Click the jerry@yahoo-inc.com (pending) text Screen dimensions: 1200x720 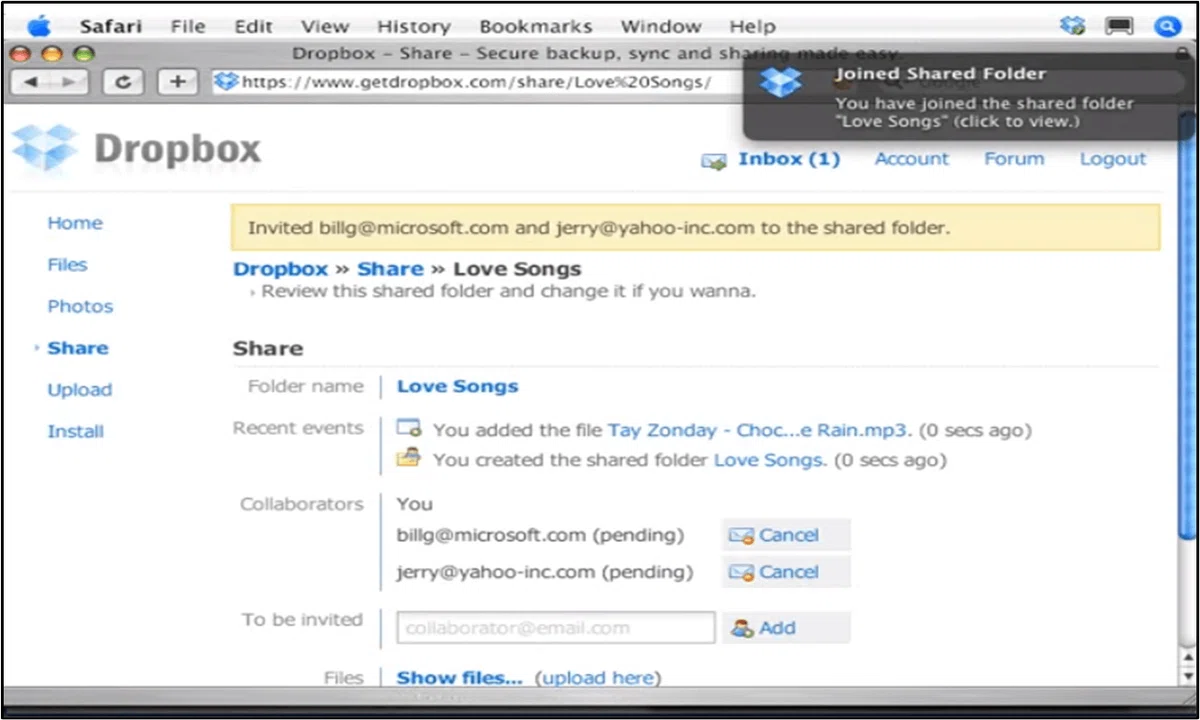[x=545, y=572]
